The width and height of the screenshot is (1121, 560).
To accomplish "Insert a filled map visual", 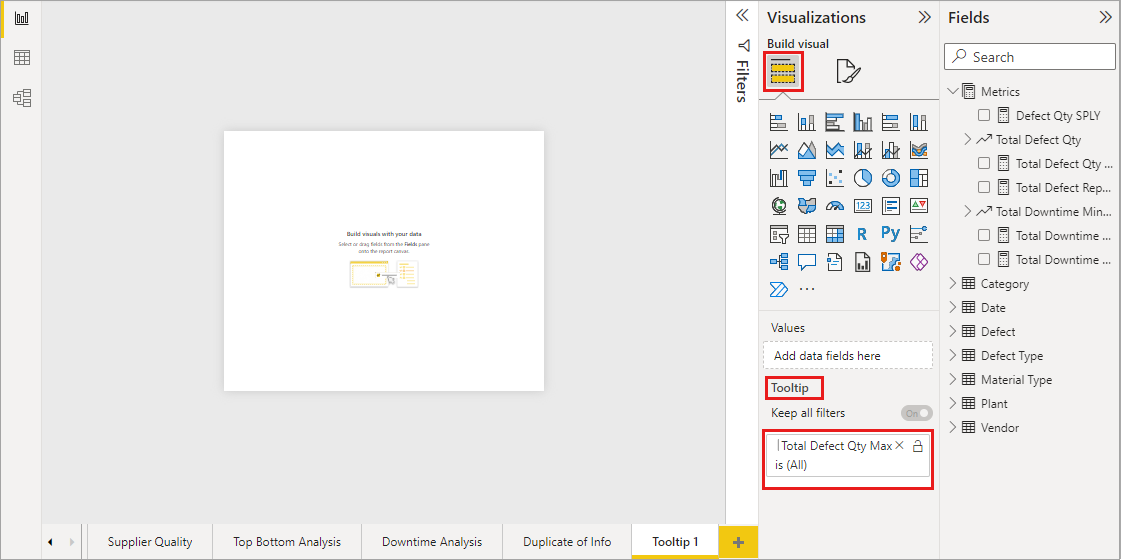I will [x=806, y=206].
